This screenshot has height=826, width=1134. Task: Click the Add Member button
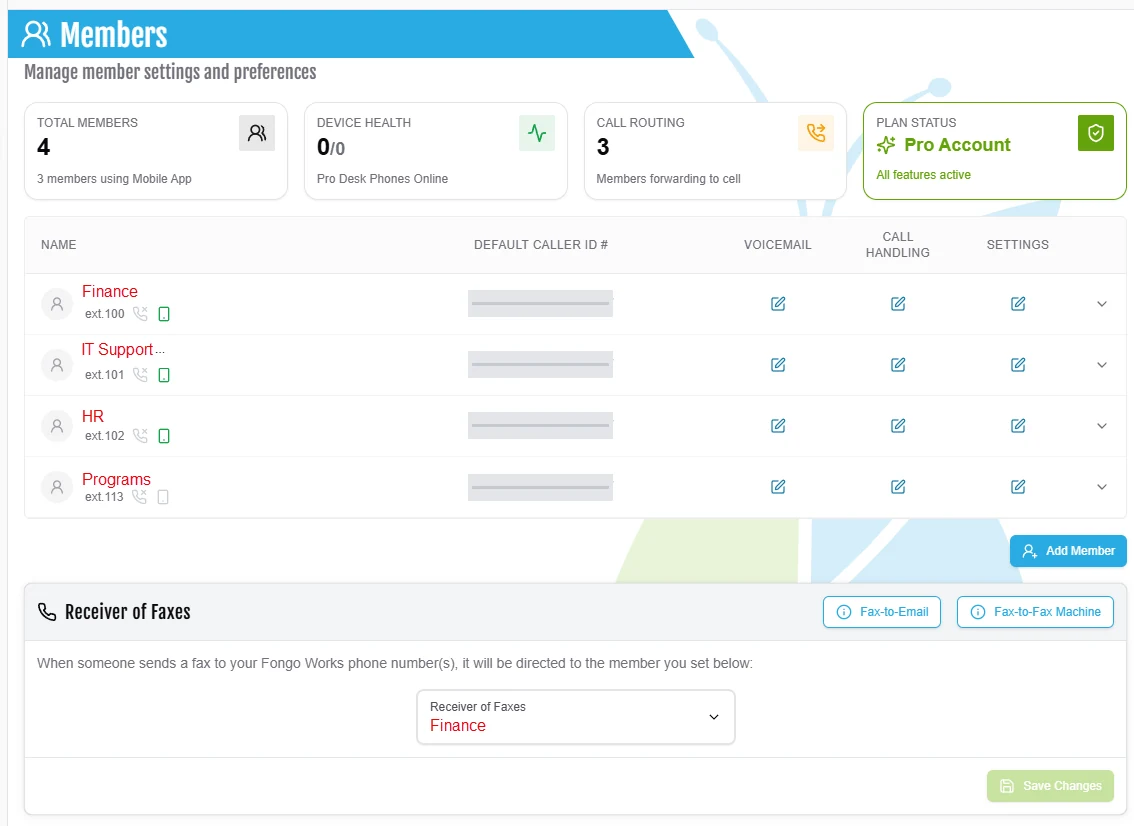(1068, 551)
